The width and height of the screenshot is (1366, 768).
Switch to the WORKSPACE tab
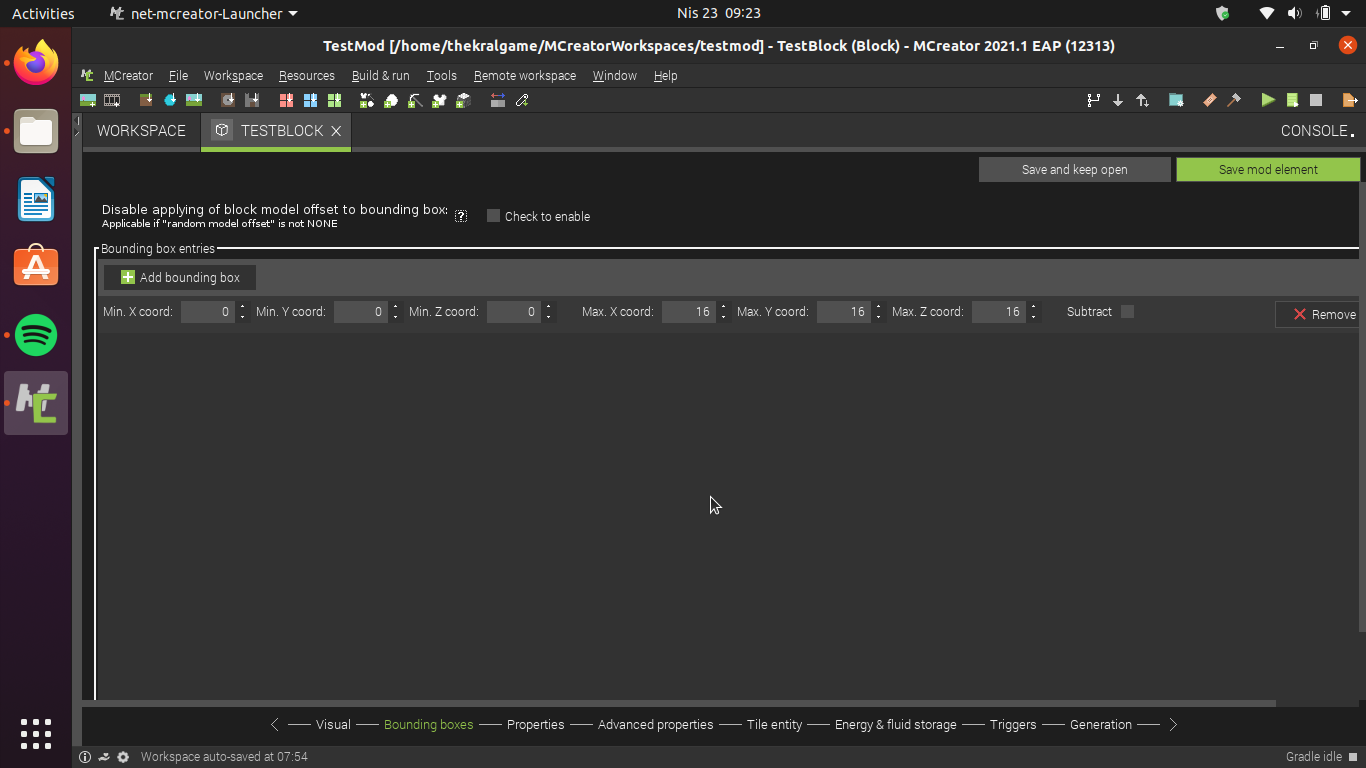pos(141,131)
